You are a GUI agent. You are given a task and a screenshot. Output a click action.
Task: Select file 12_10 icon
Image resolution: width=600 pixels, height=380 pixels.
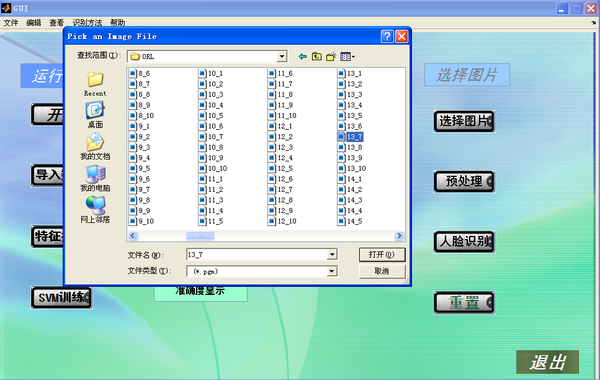tap(272, 221)
